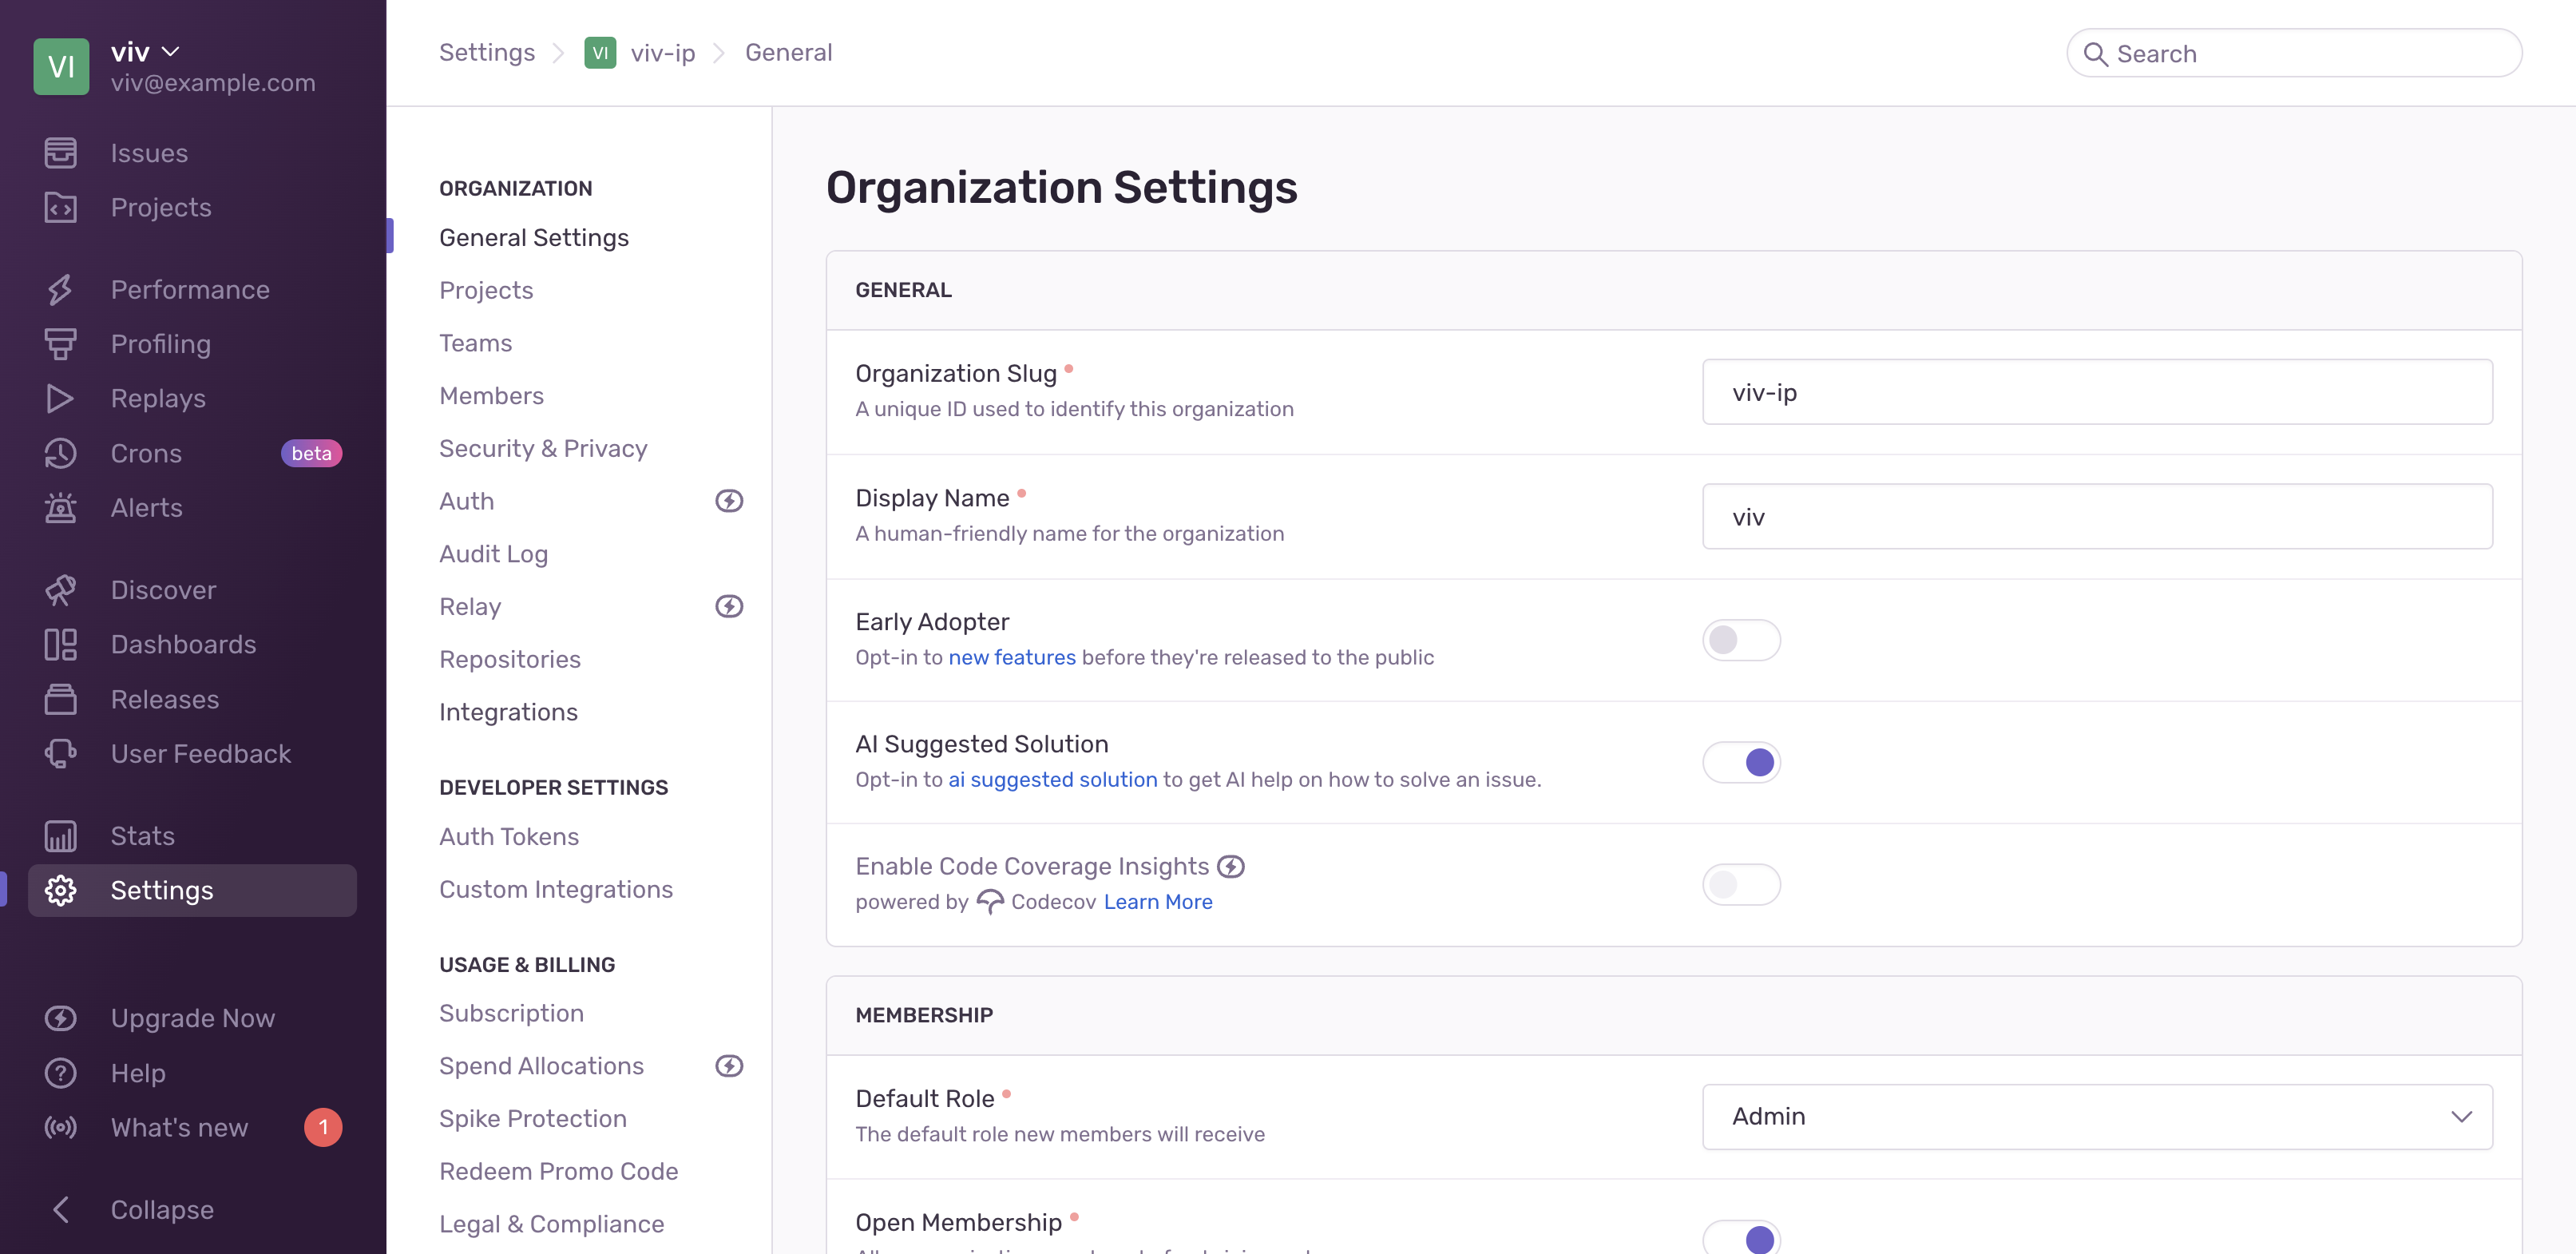Click the upgrade bolt icon beside Auth

click(x=729, y=501)
